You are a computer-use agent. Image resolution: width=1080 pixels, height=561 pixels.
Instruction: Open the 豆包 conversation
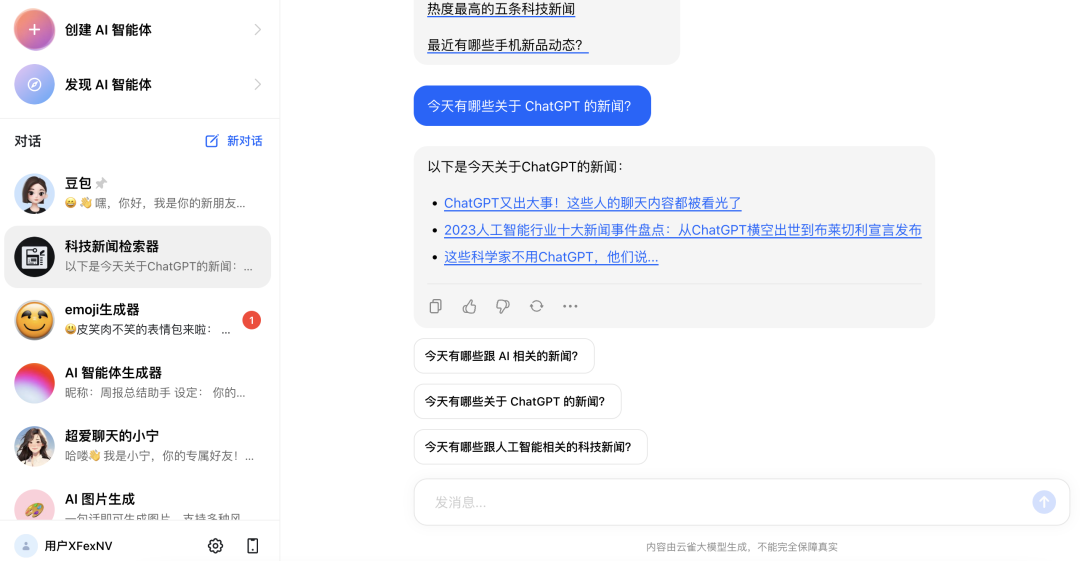[x=138, y=193]
